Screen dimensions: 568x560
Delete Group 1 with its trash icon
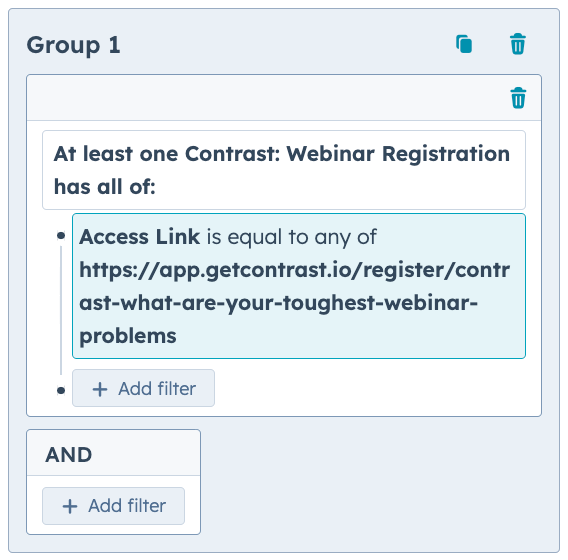coord(518,44)
